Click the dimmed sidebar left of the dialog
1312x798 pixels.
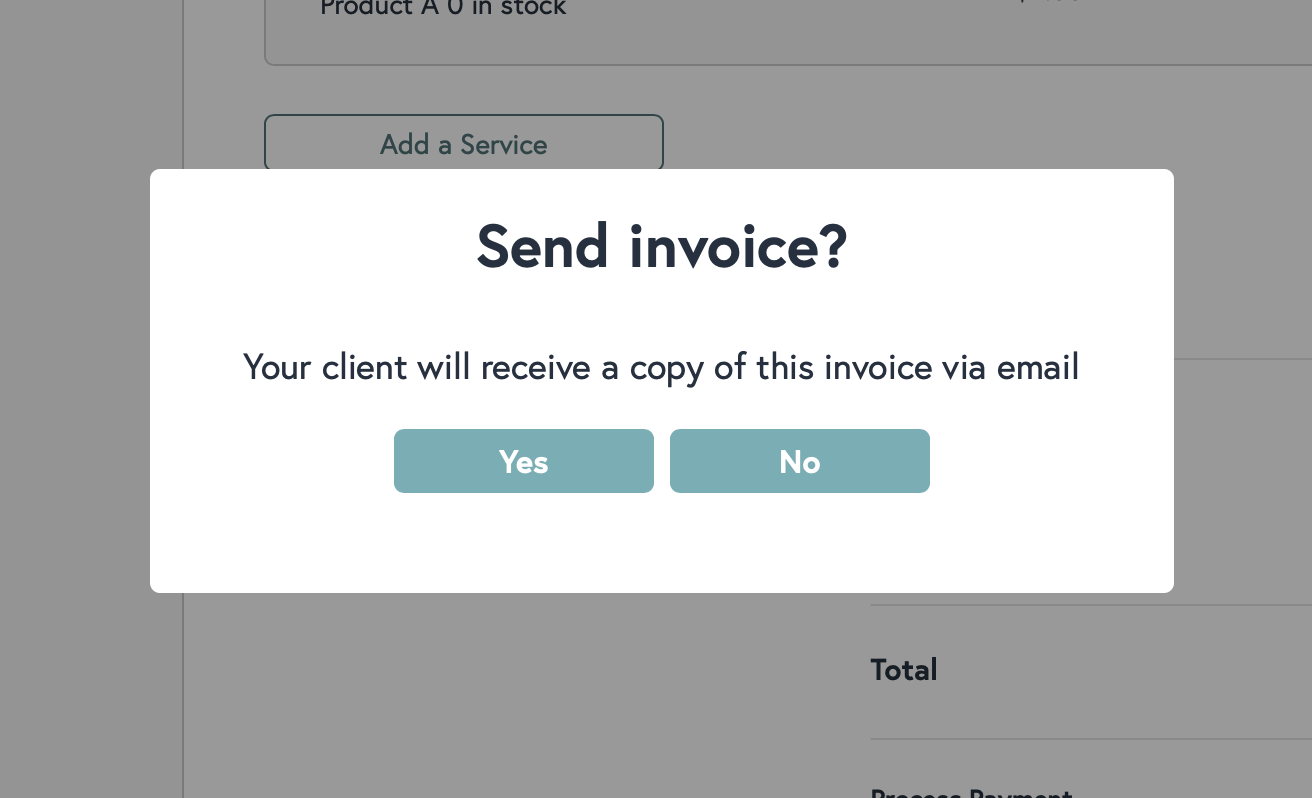tap(90, 400)
